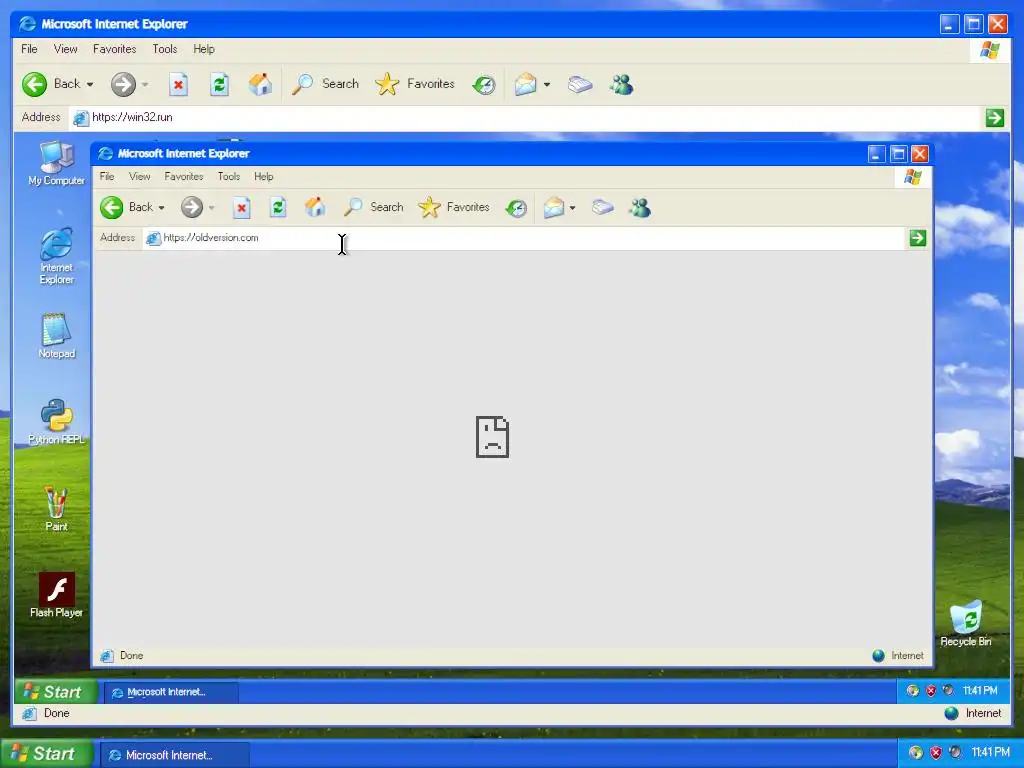Click Done text in outer window status bar
1024x768 pixels.
[56, 713]
